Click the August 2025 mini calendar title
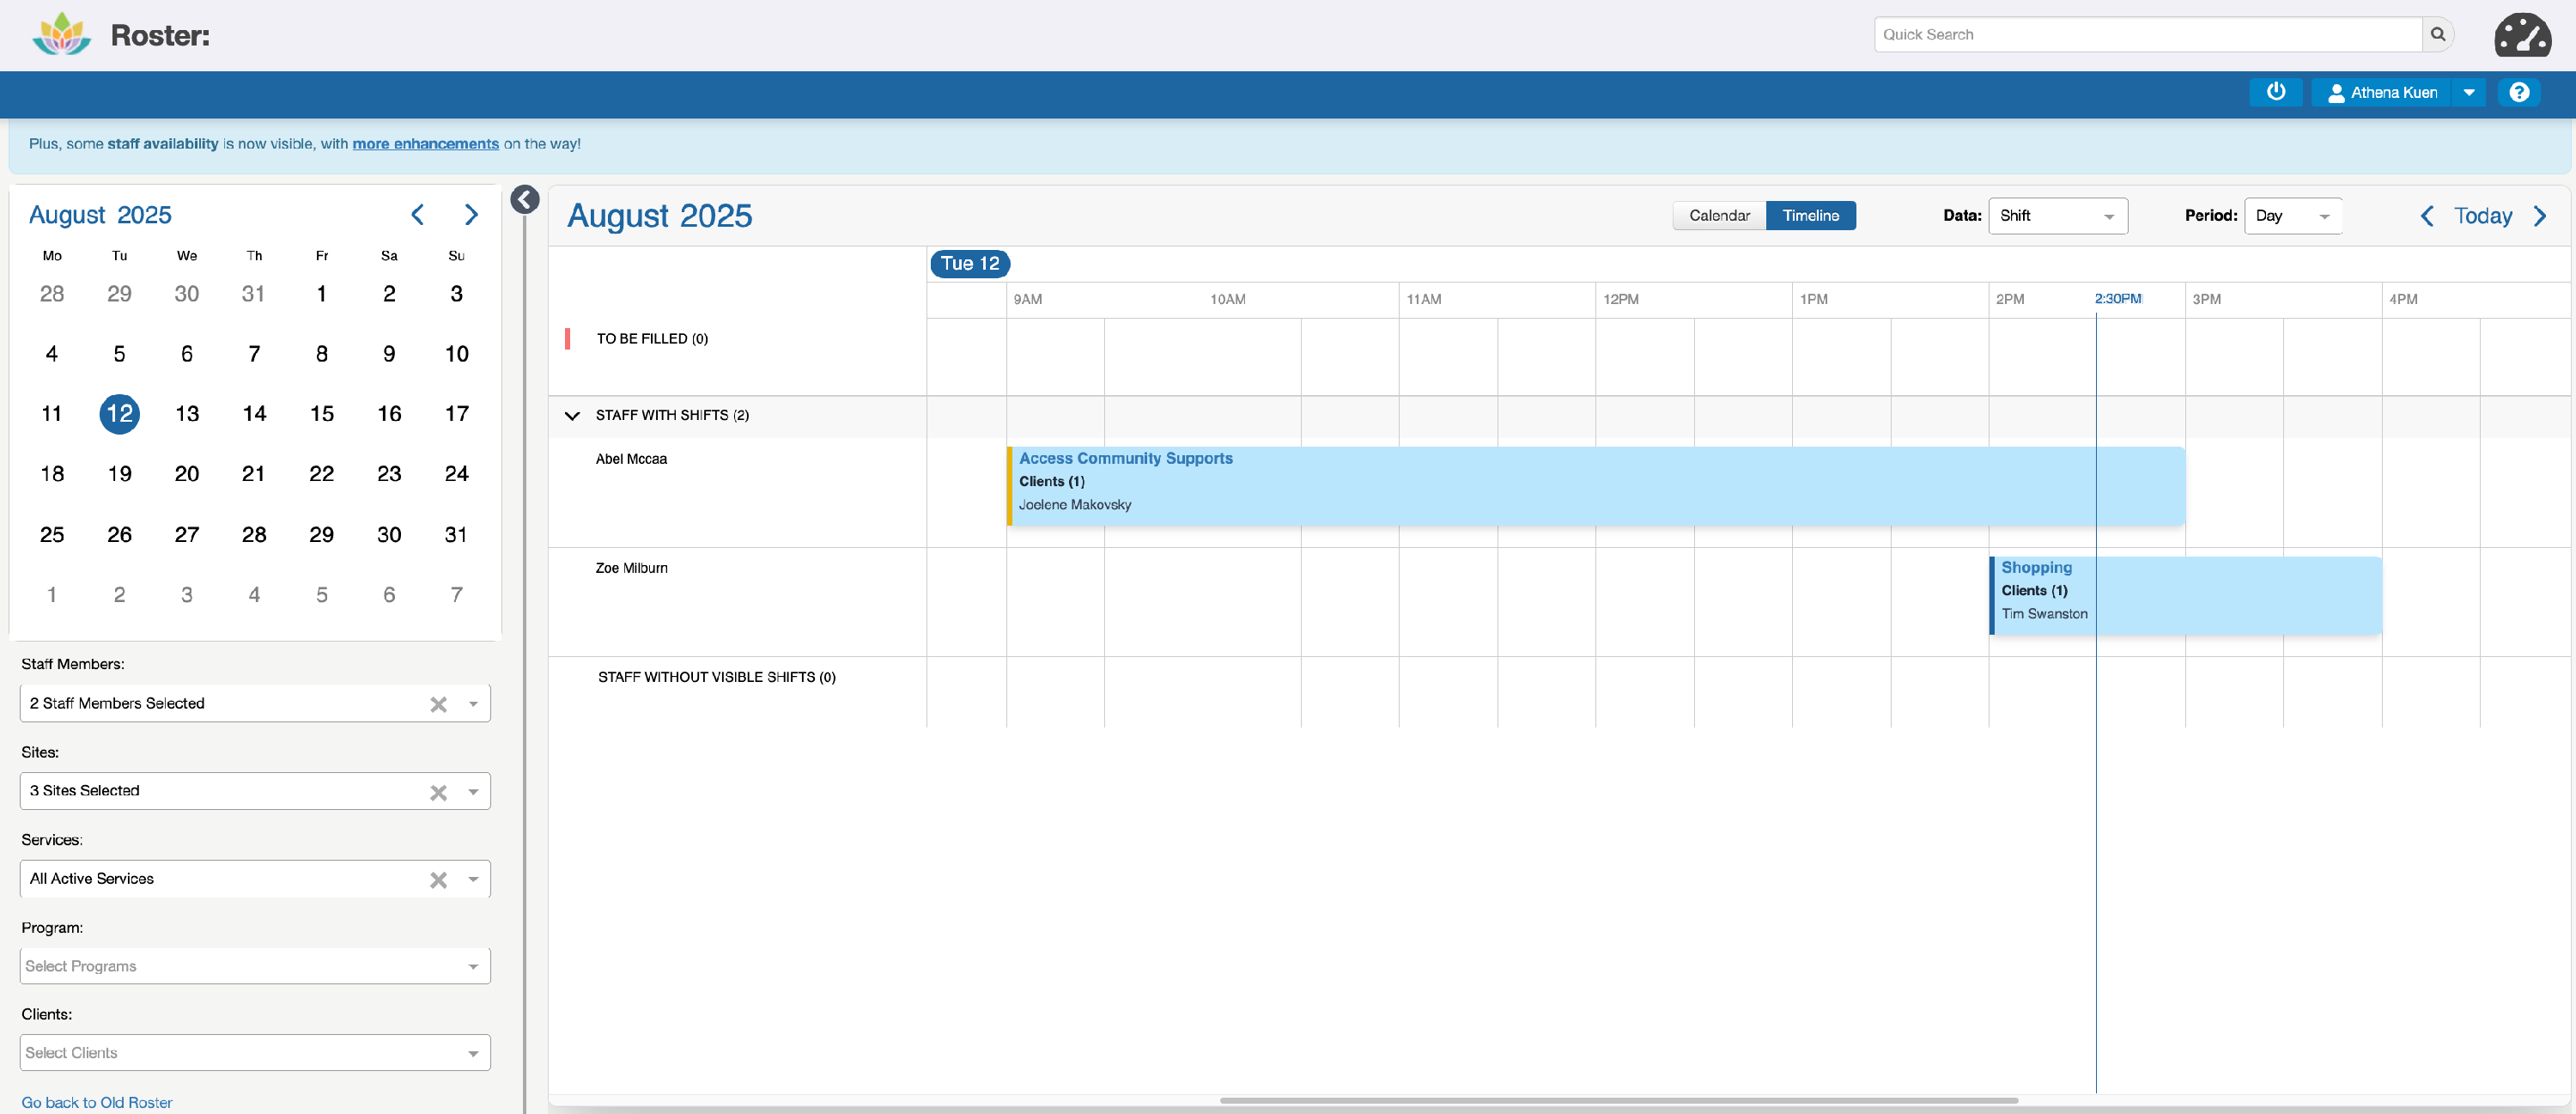Image resolution: width=2576 pixels, height=1114 pixels. coord(100,215)
